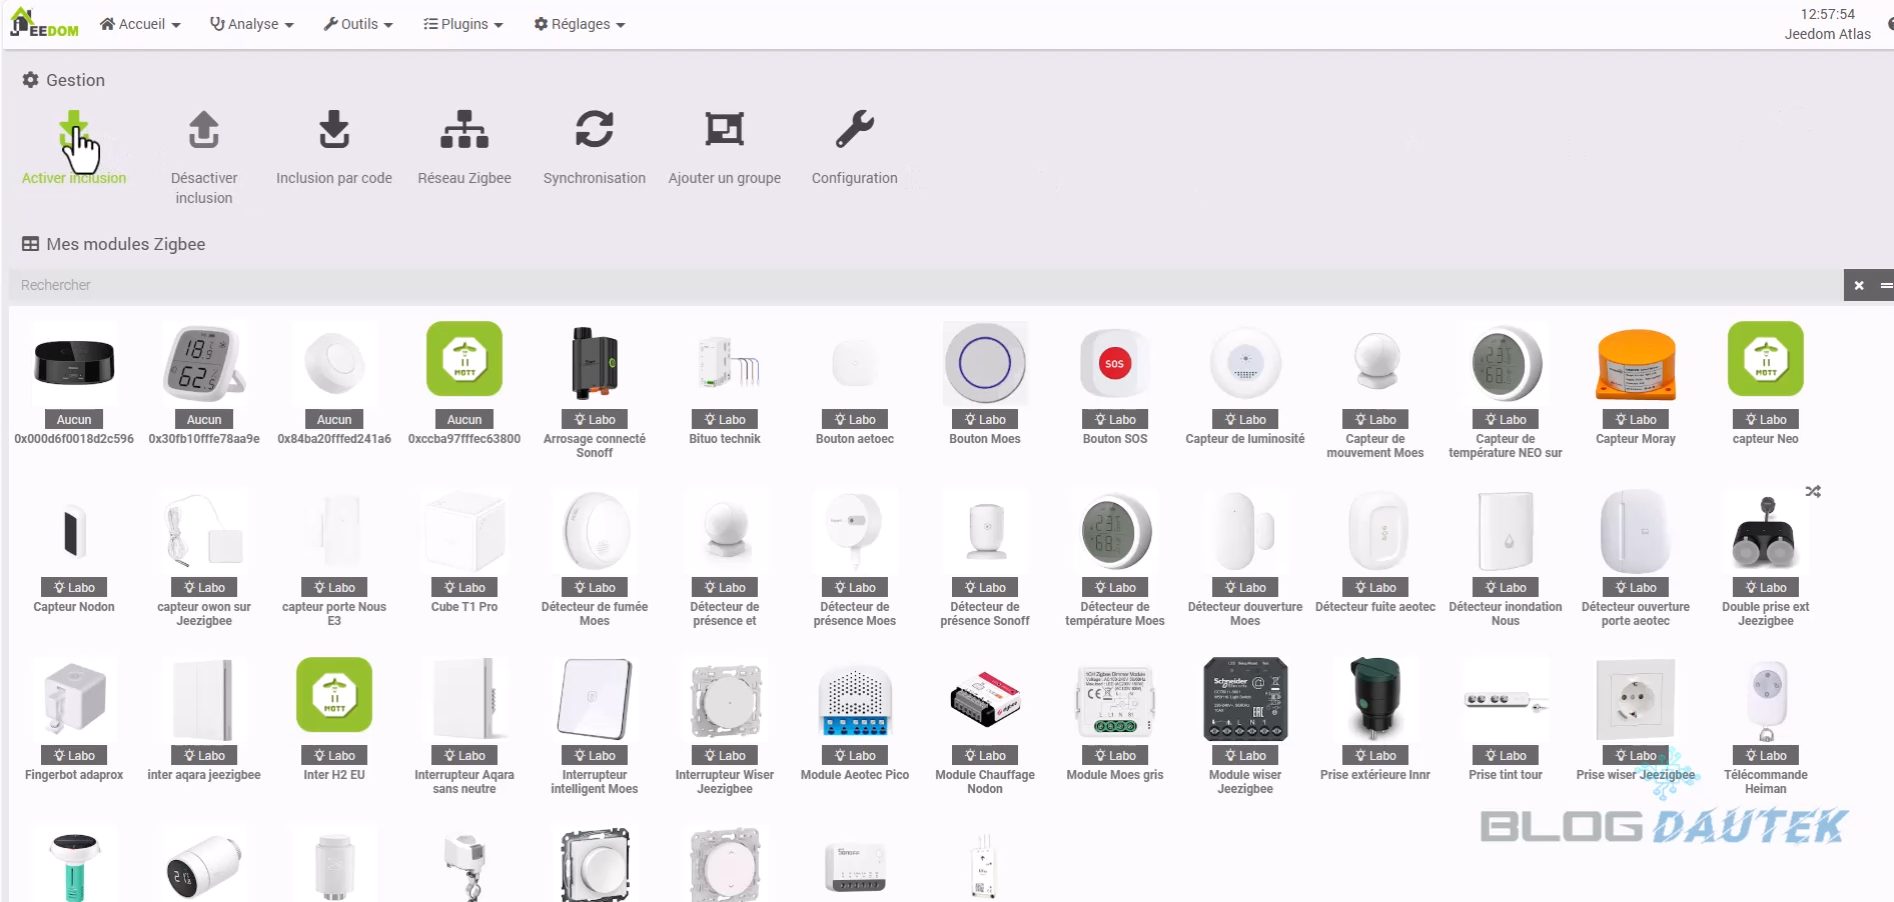Click the Jeedom logo
Viewport: 1894px width, 902px height.
(44, 23)
